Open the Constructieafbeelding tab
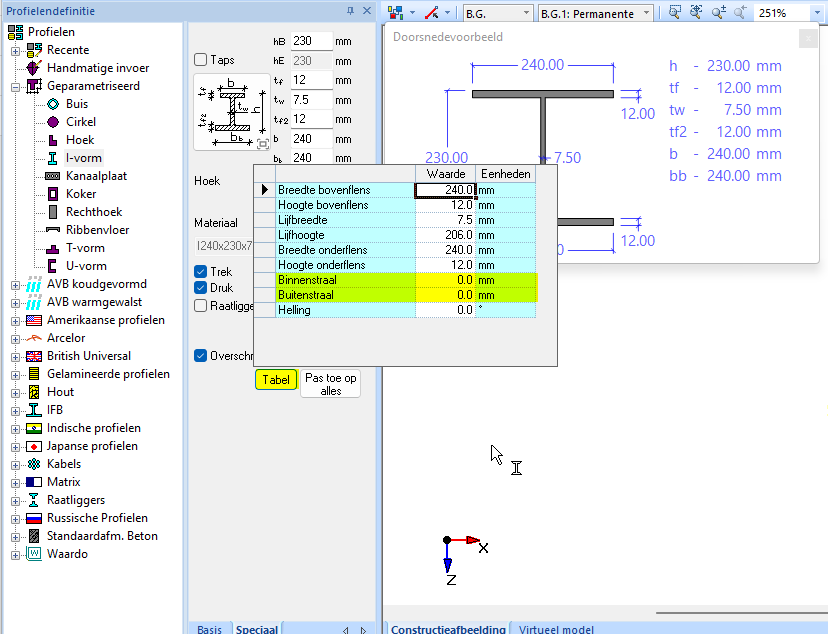The width and height of the screenshot is (828, 634). click(x=448, y=629)
